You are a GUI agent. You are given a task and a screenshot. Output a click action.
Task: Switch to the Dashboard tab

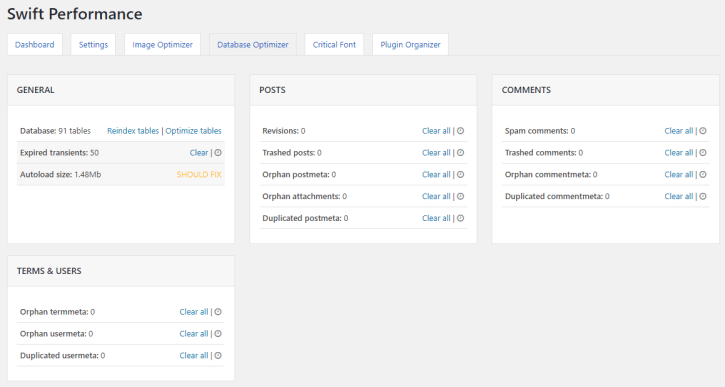[x=35, y=44]
